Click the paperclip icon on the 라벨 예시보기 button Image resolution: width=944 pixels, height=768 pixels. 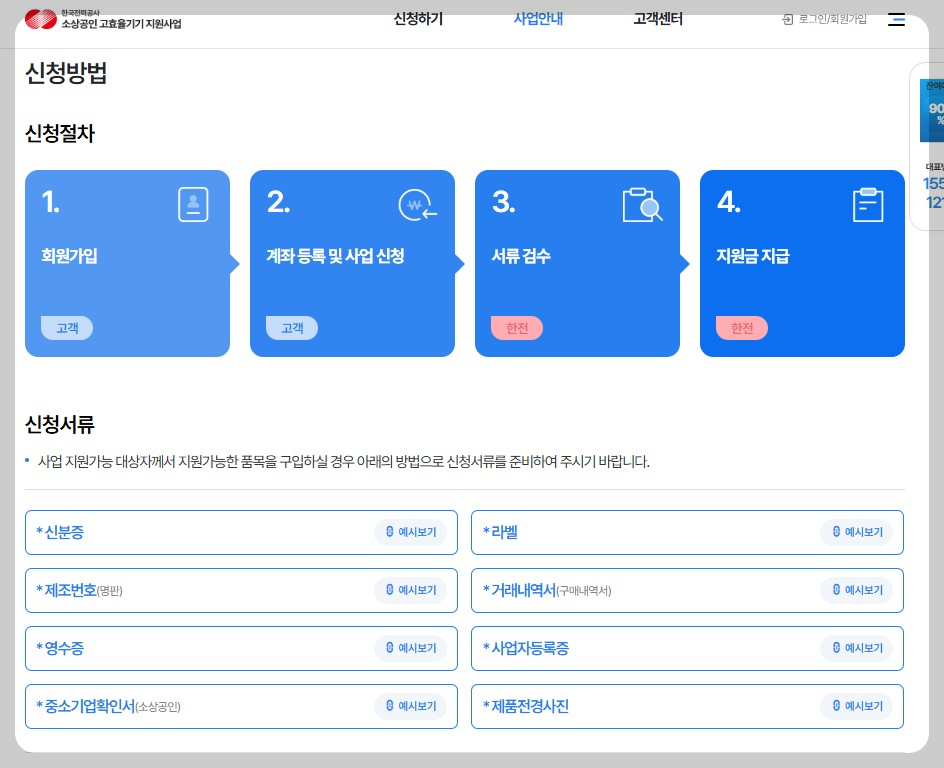[834, 533]
